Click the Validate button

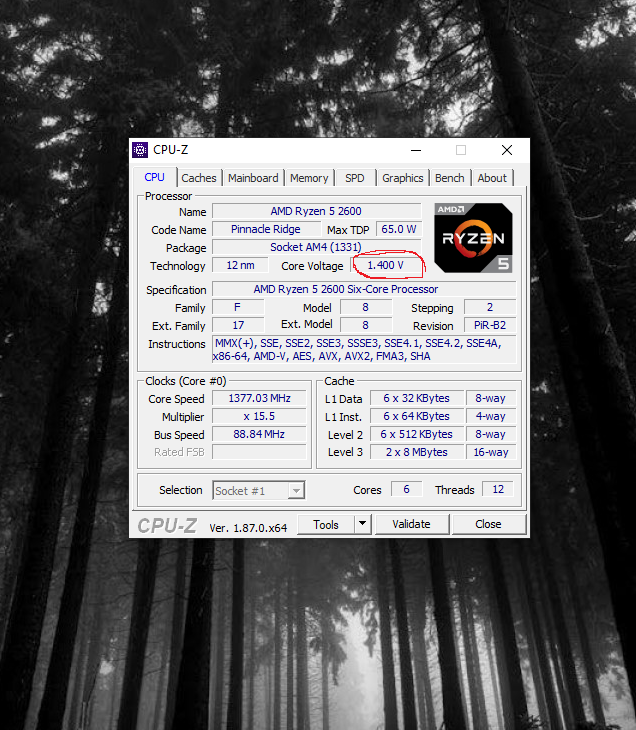pos(412,524)
